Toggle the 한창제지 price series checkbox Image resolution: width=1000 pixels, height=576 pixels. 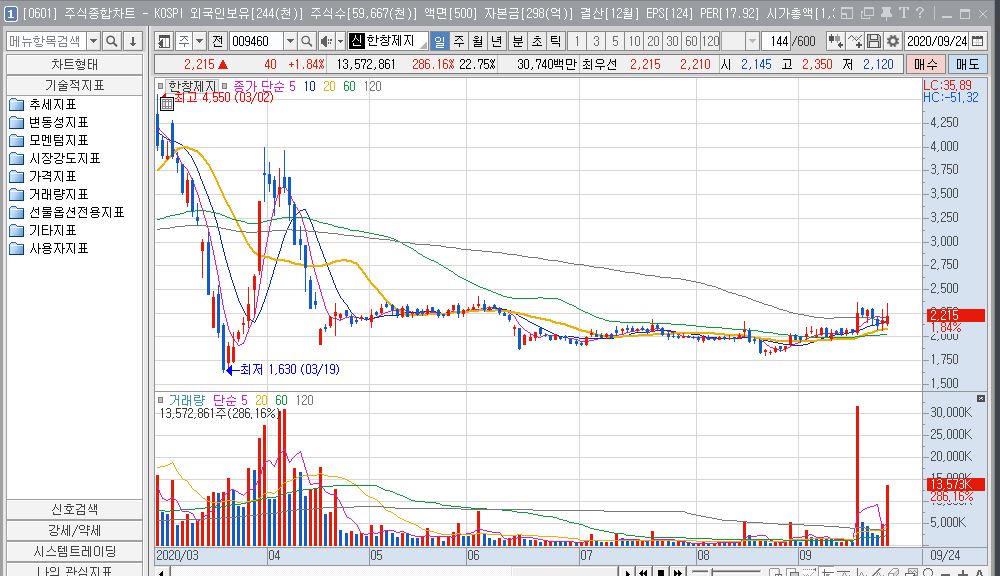(x=160, y=85)
